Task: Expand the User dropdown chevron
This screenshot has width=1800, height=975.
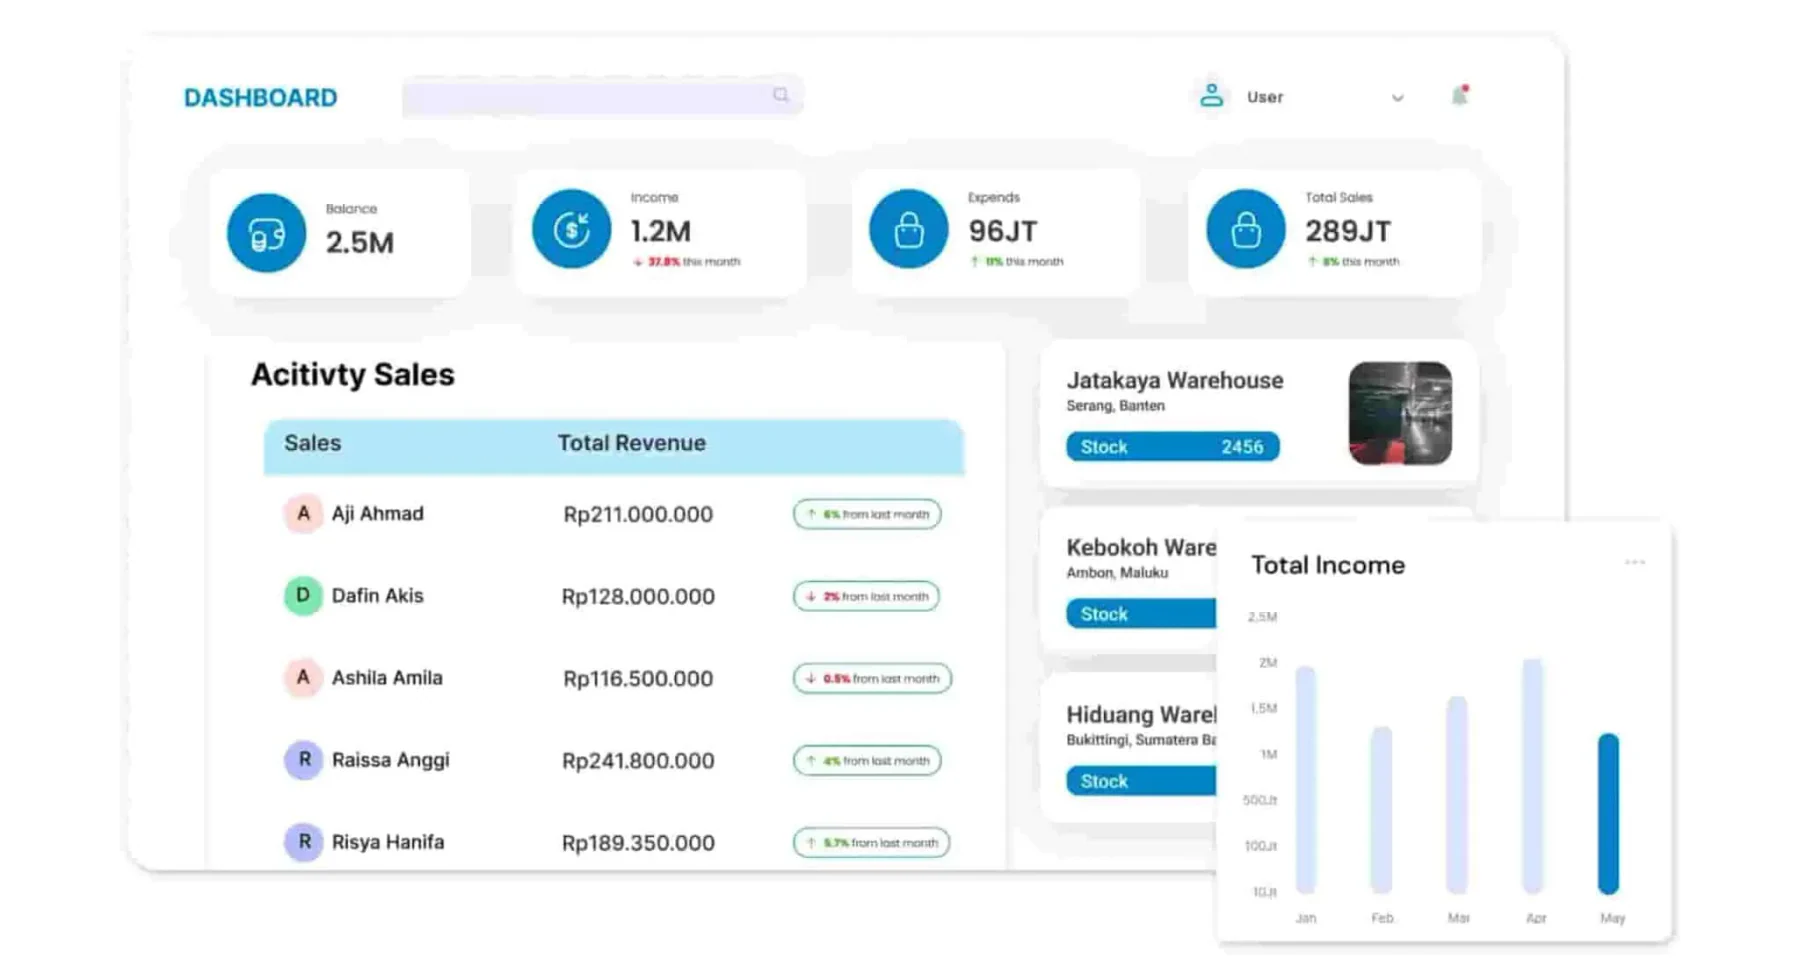Action: click(1397, 98)
